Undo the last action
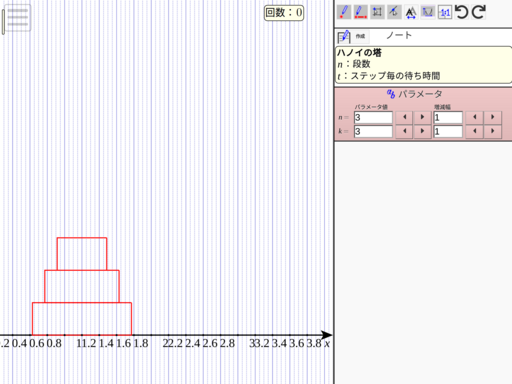This screenshot has width=512, height=384. coord(462,12)
